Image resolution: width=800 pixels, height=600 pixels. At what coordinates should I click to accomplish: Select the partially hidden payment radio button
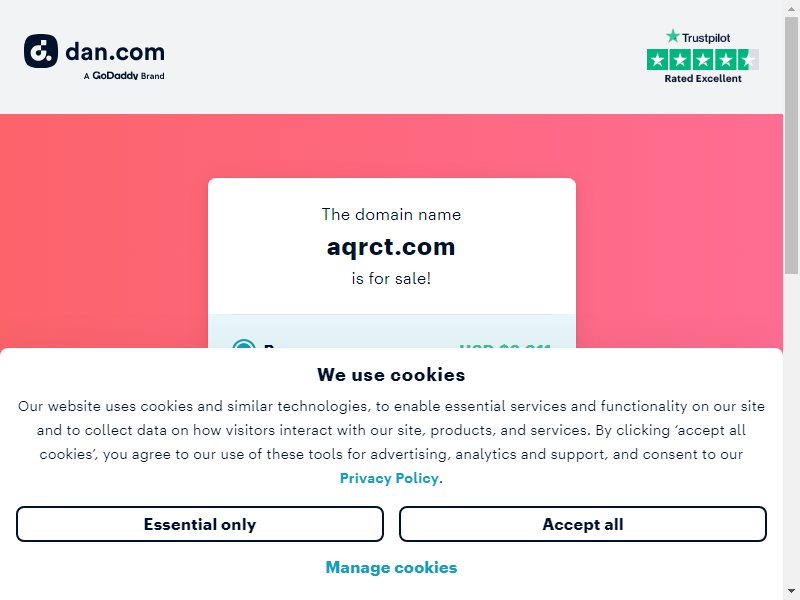243,344
